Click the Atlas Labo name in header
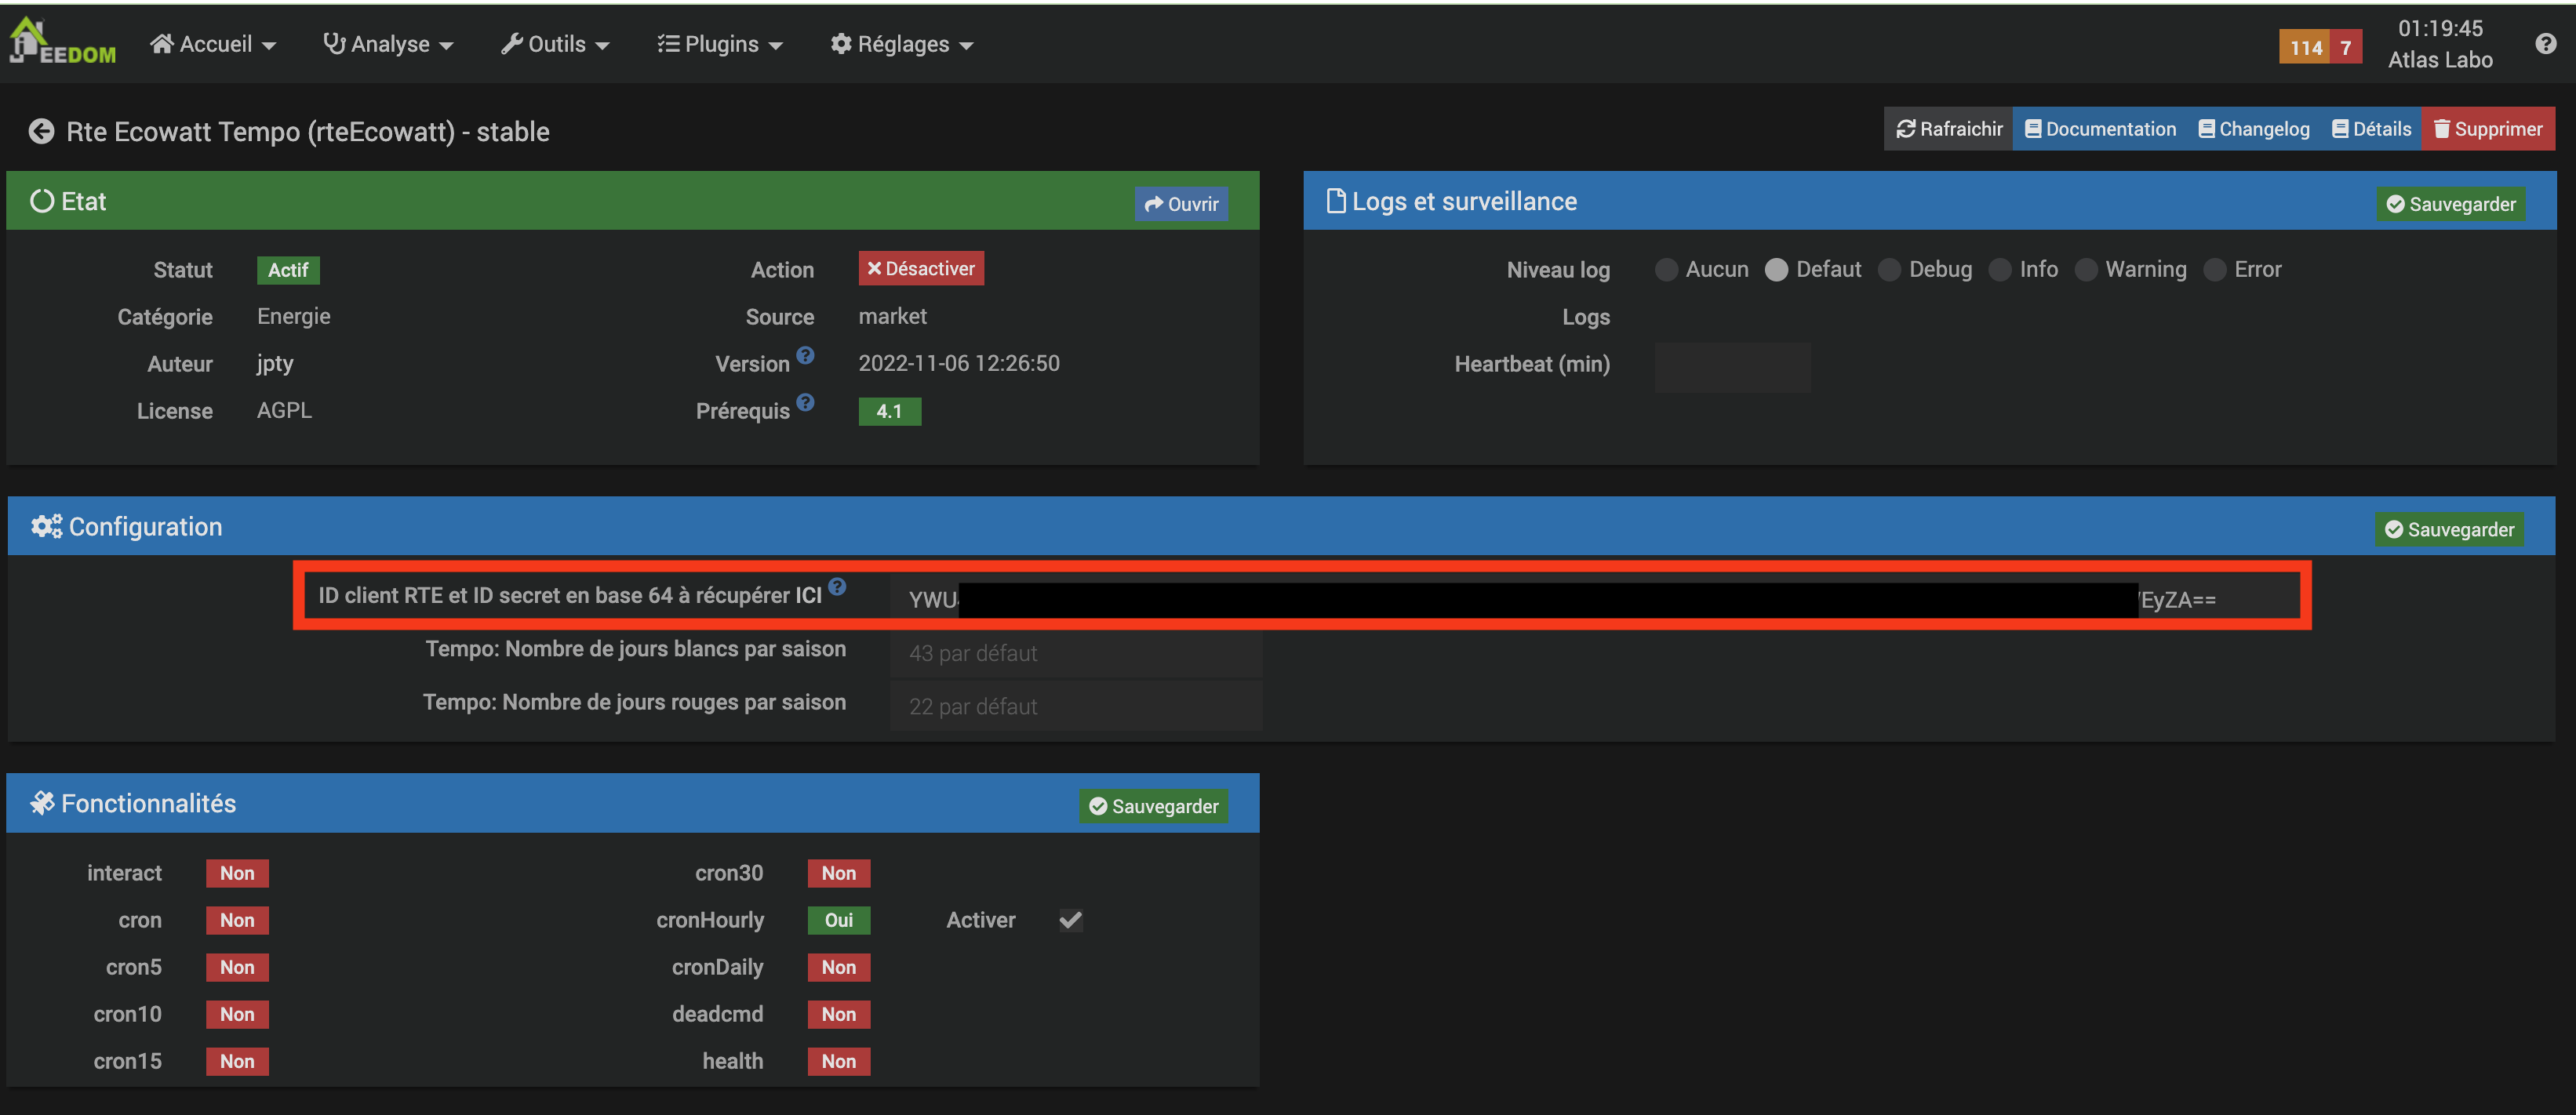Viewport: 2576px width, 1115px height. tap(2440, 60)
